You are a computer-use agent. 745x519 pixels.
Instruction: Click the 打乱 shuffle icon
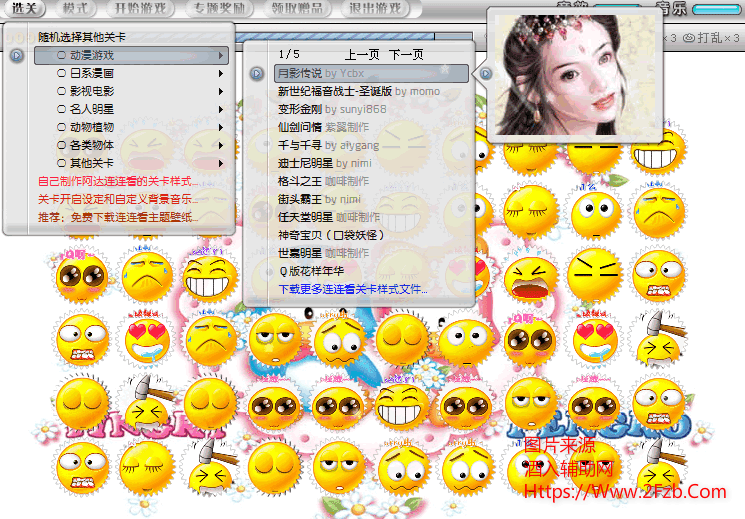pos(689,38)
